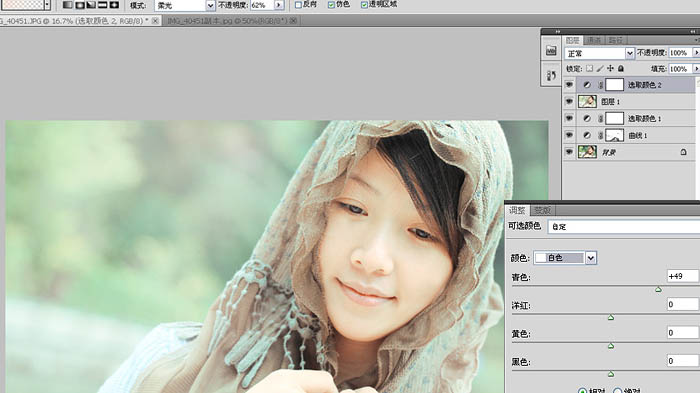Click the 黄色 slider handle
The height and width of the screenshot is (393, 700).
coord(611,346)
